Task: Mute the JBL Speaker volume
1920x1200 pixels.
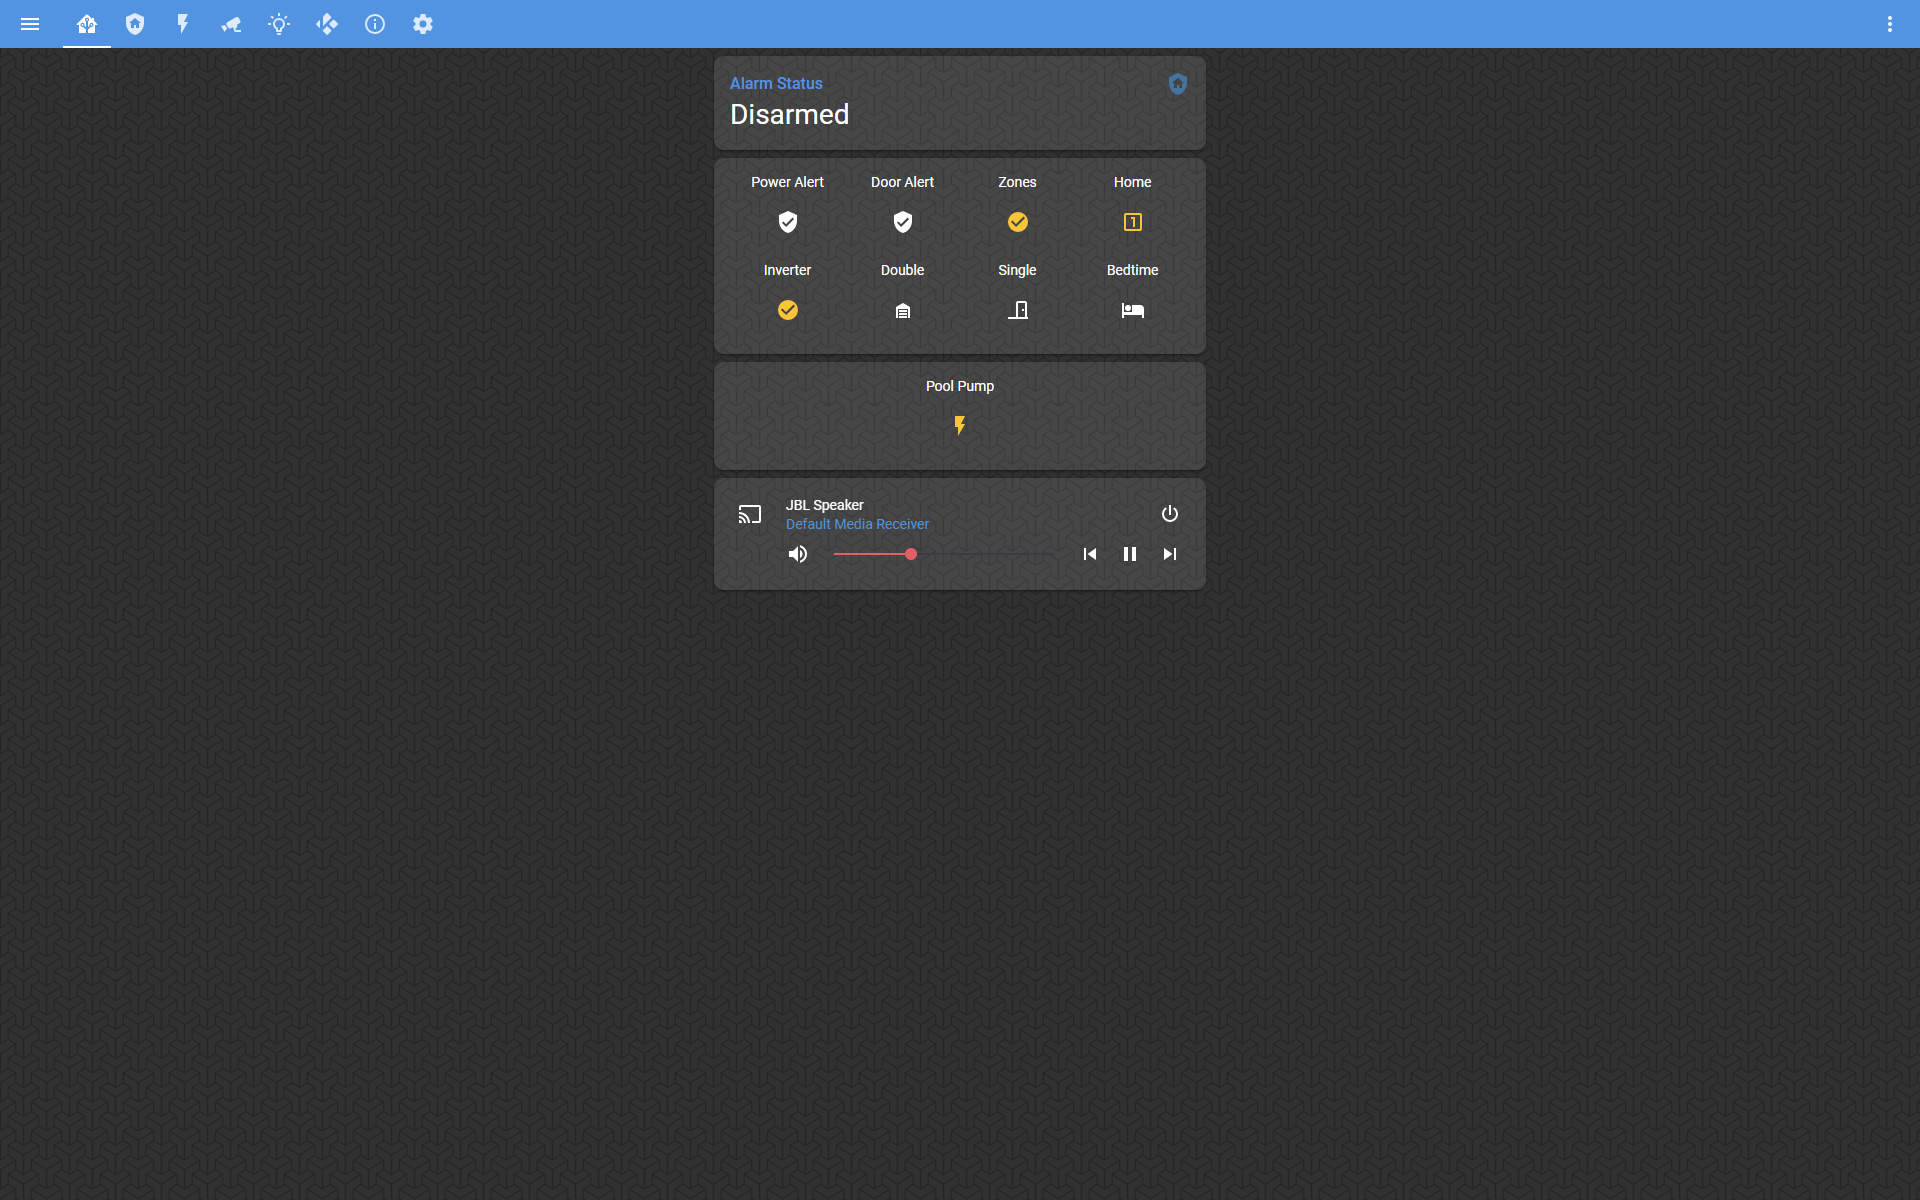Action: (798, 554)
